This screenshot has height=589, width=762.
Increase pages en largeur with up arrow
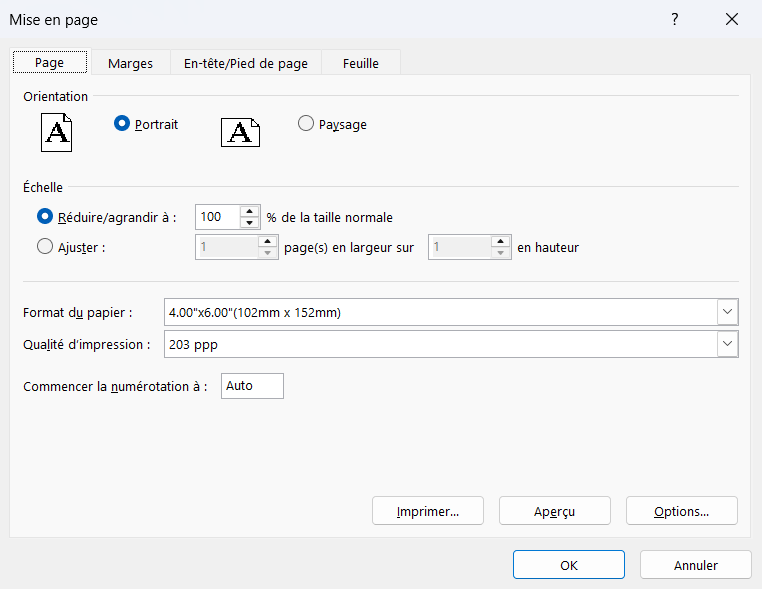(x=267, y=242)
